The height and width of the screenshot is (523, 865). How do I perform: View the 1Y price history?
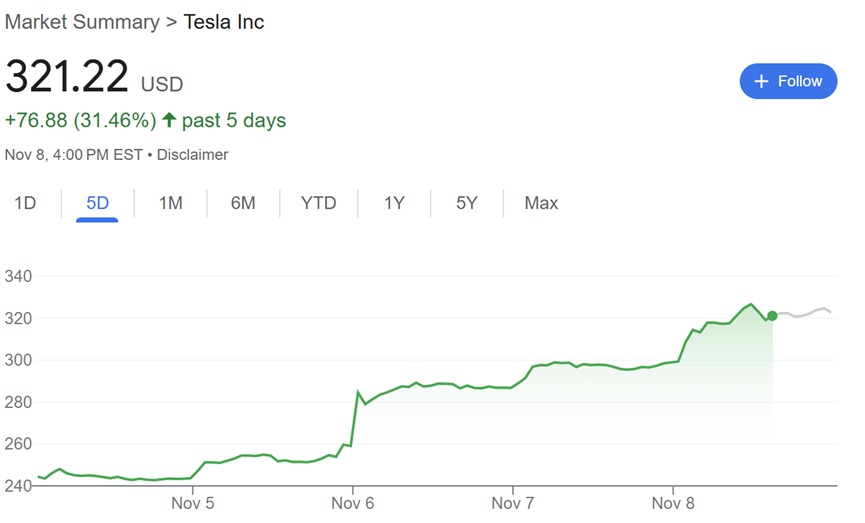(x=394, y=203)
